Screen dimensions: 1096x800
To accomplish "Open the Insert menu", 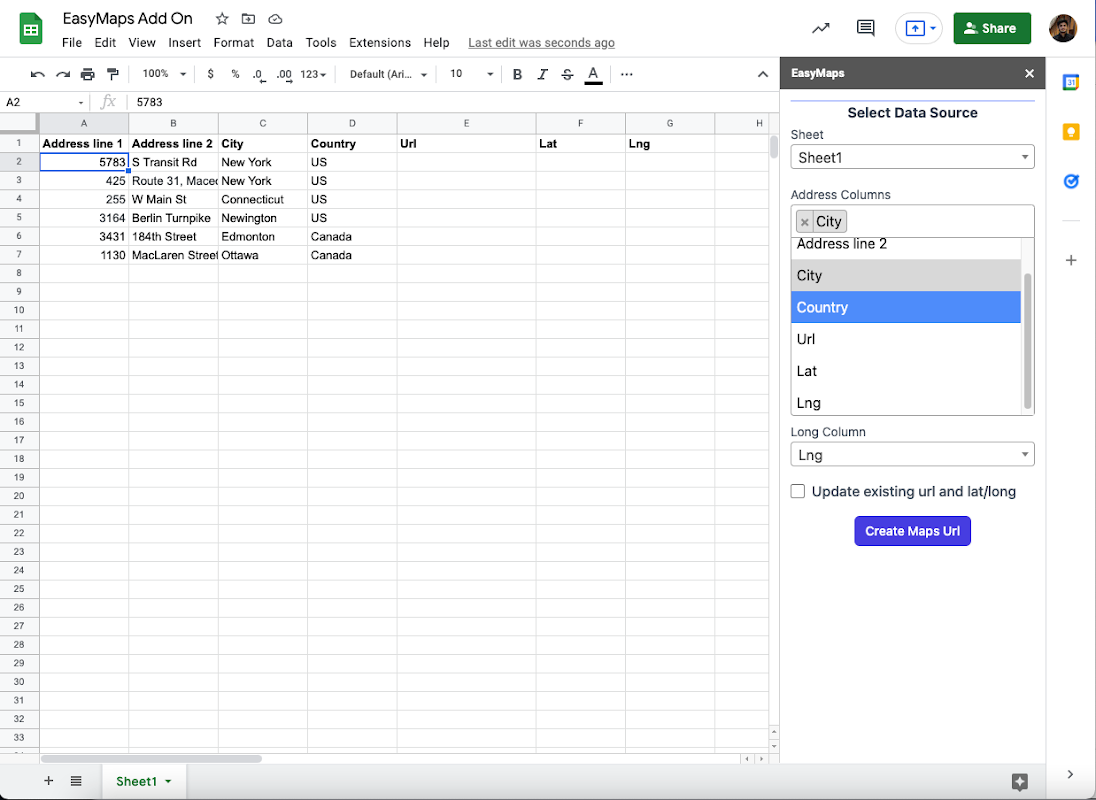I will [x=185, y=43].
